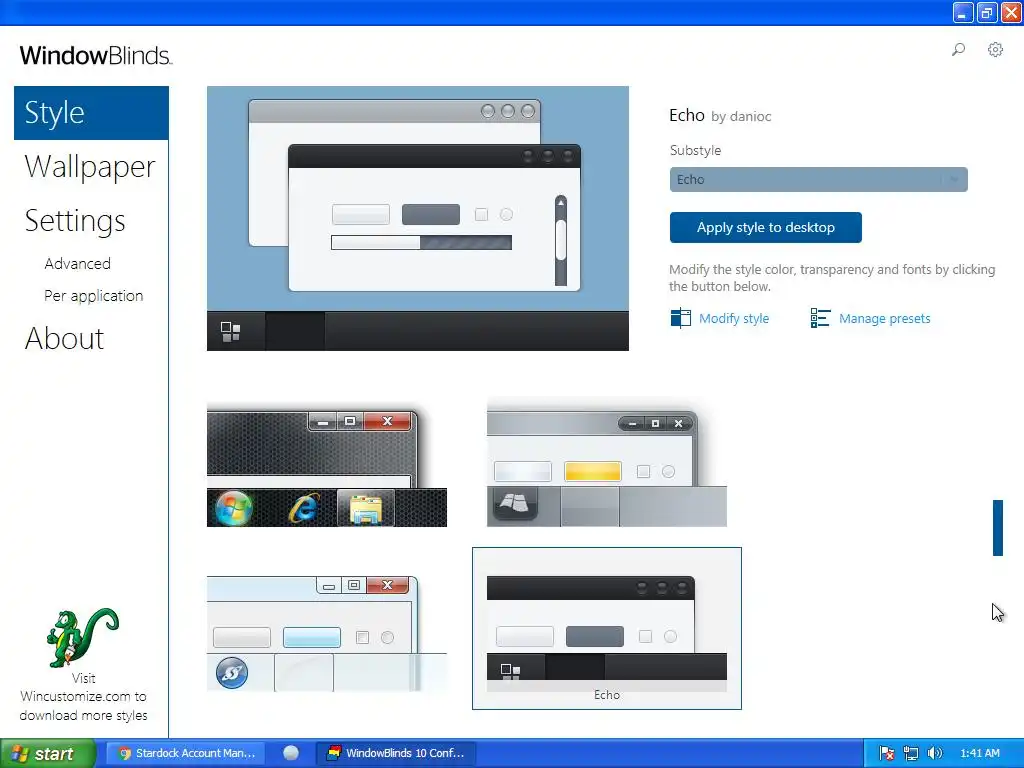
Task: Open the Settings section
Action: click(x=75, y=221)
